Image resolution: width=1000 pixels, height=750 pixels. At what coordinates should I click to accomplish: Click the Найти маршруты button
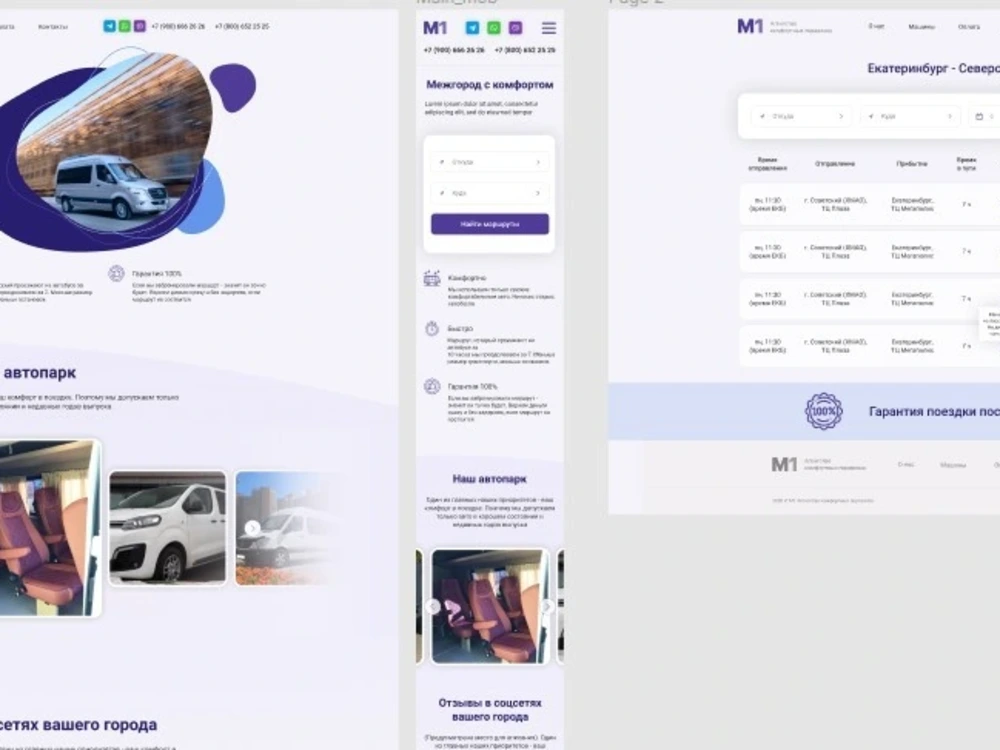[490, 224]
